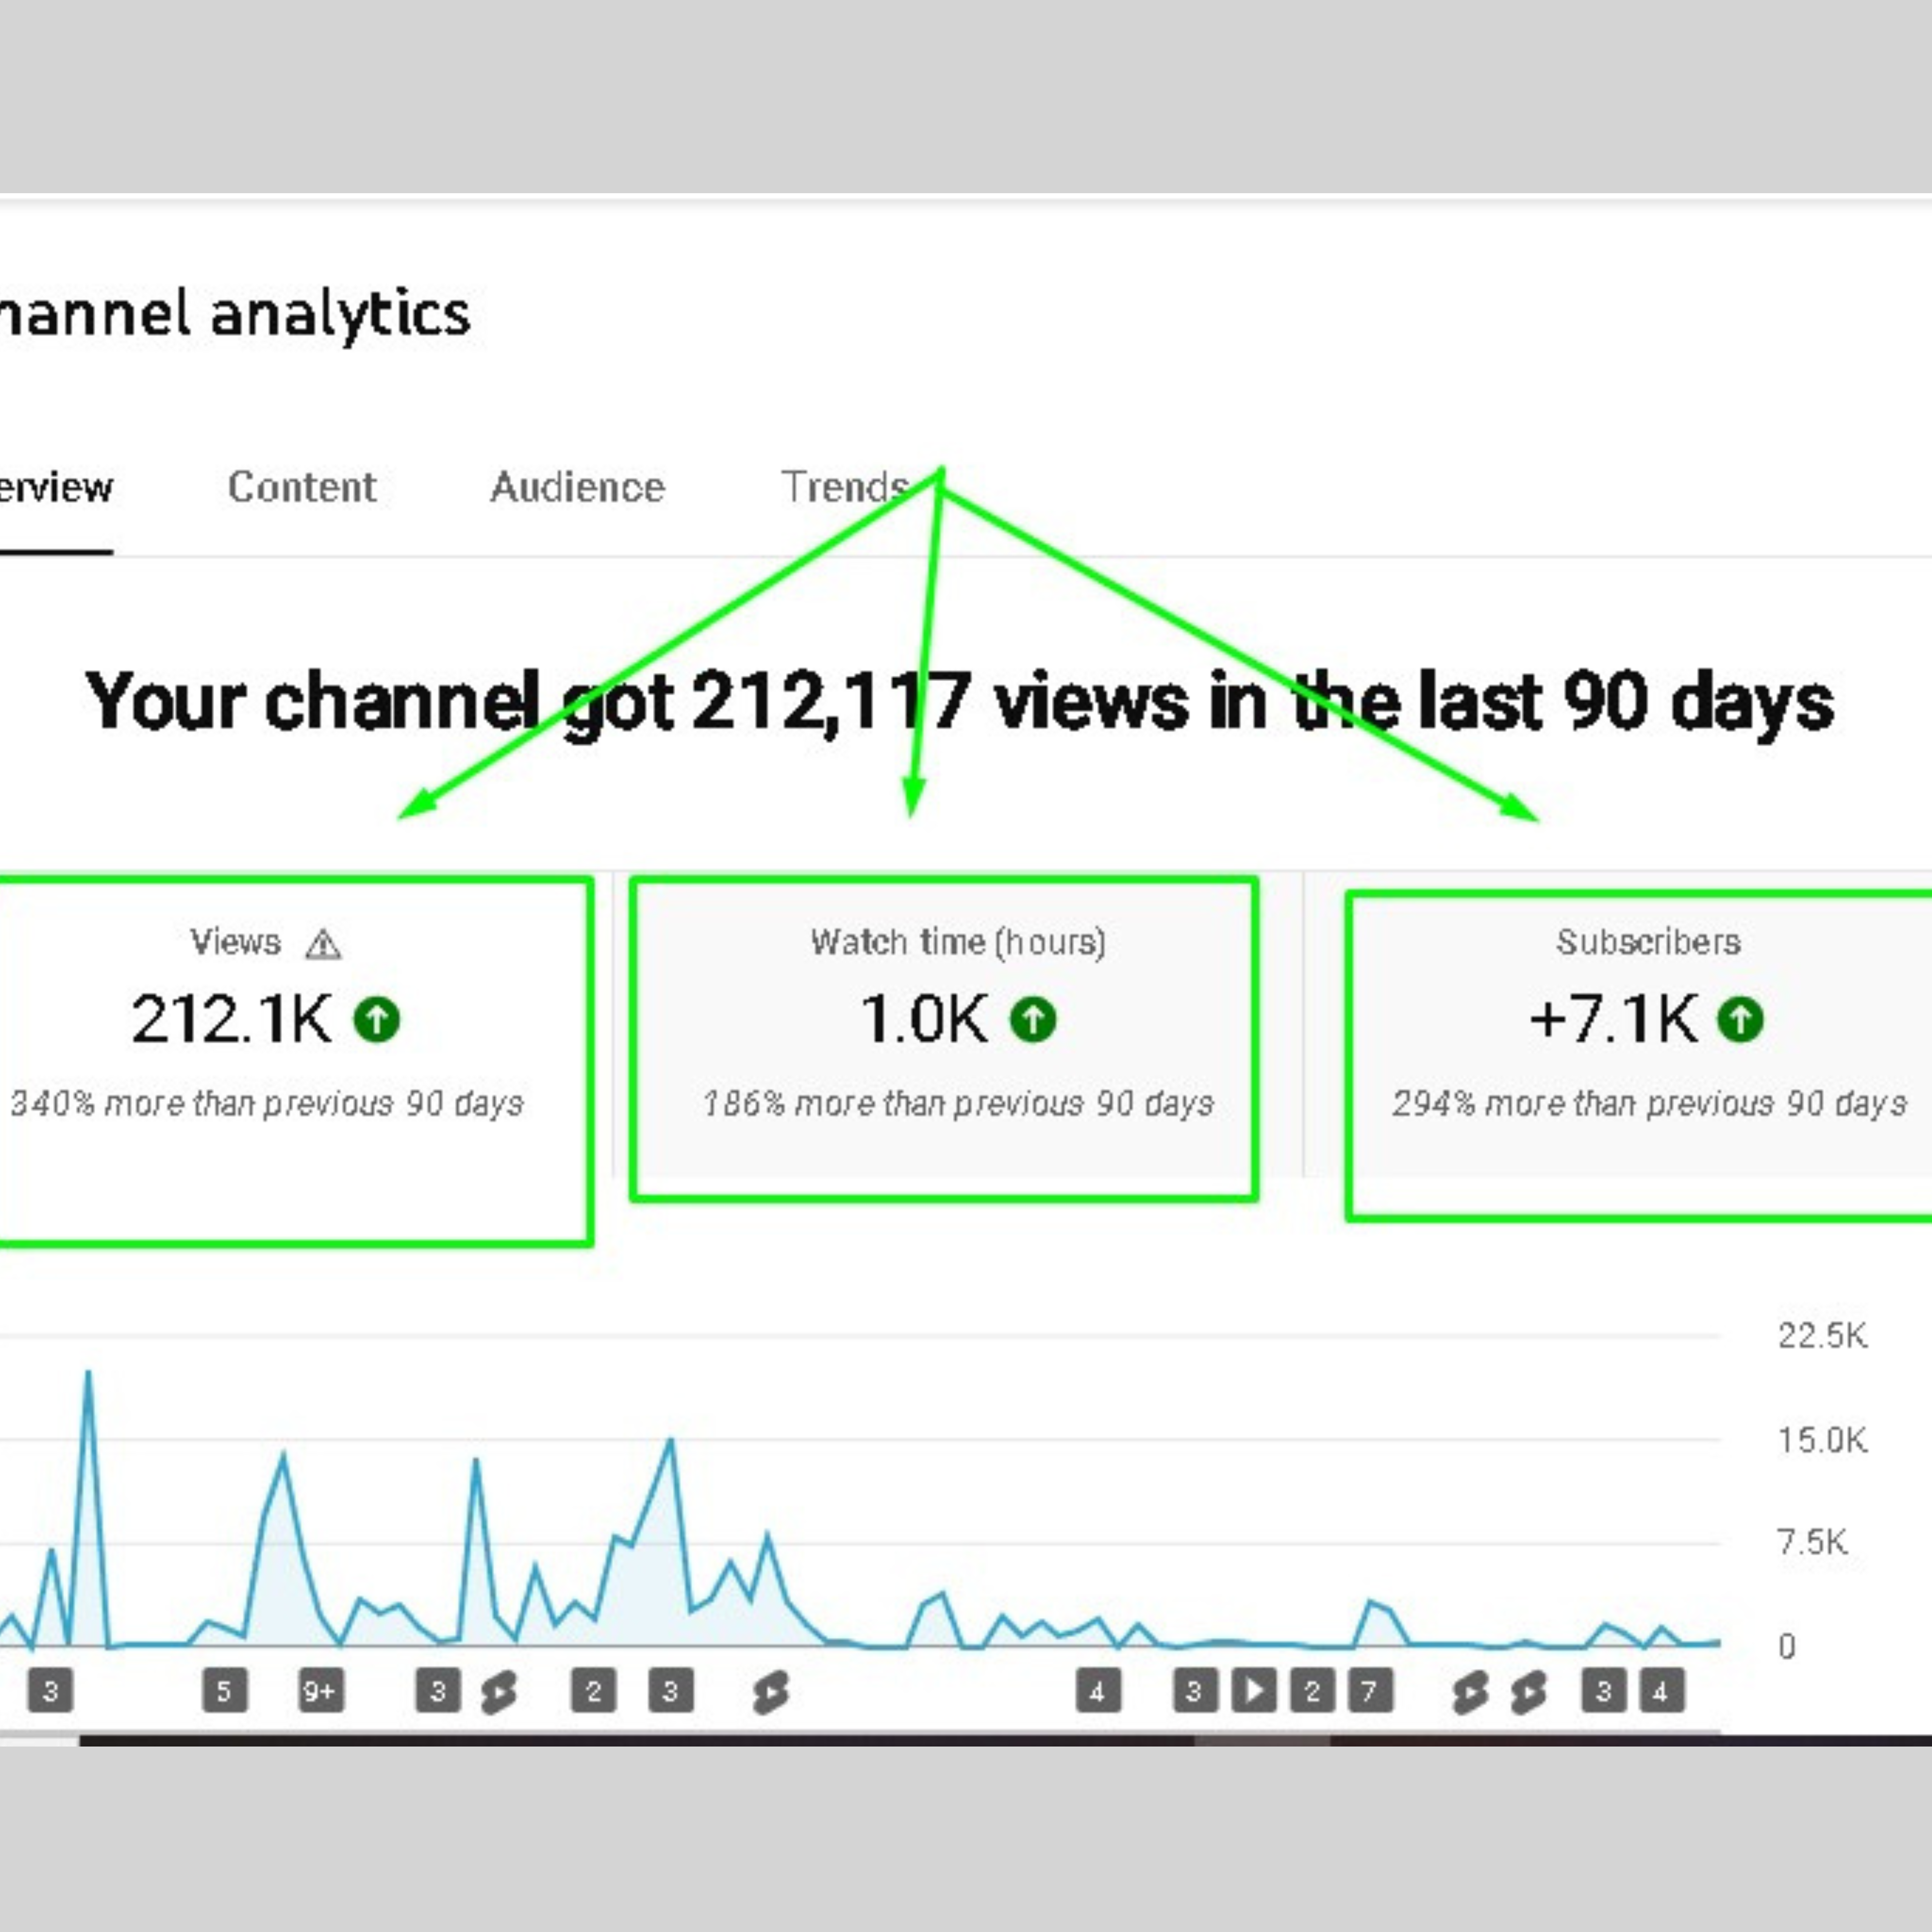
Task: Click the '3' marker immediately left of the play-icon marker
Action: click(1195, 1691)
